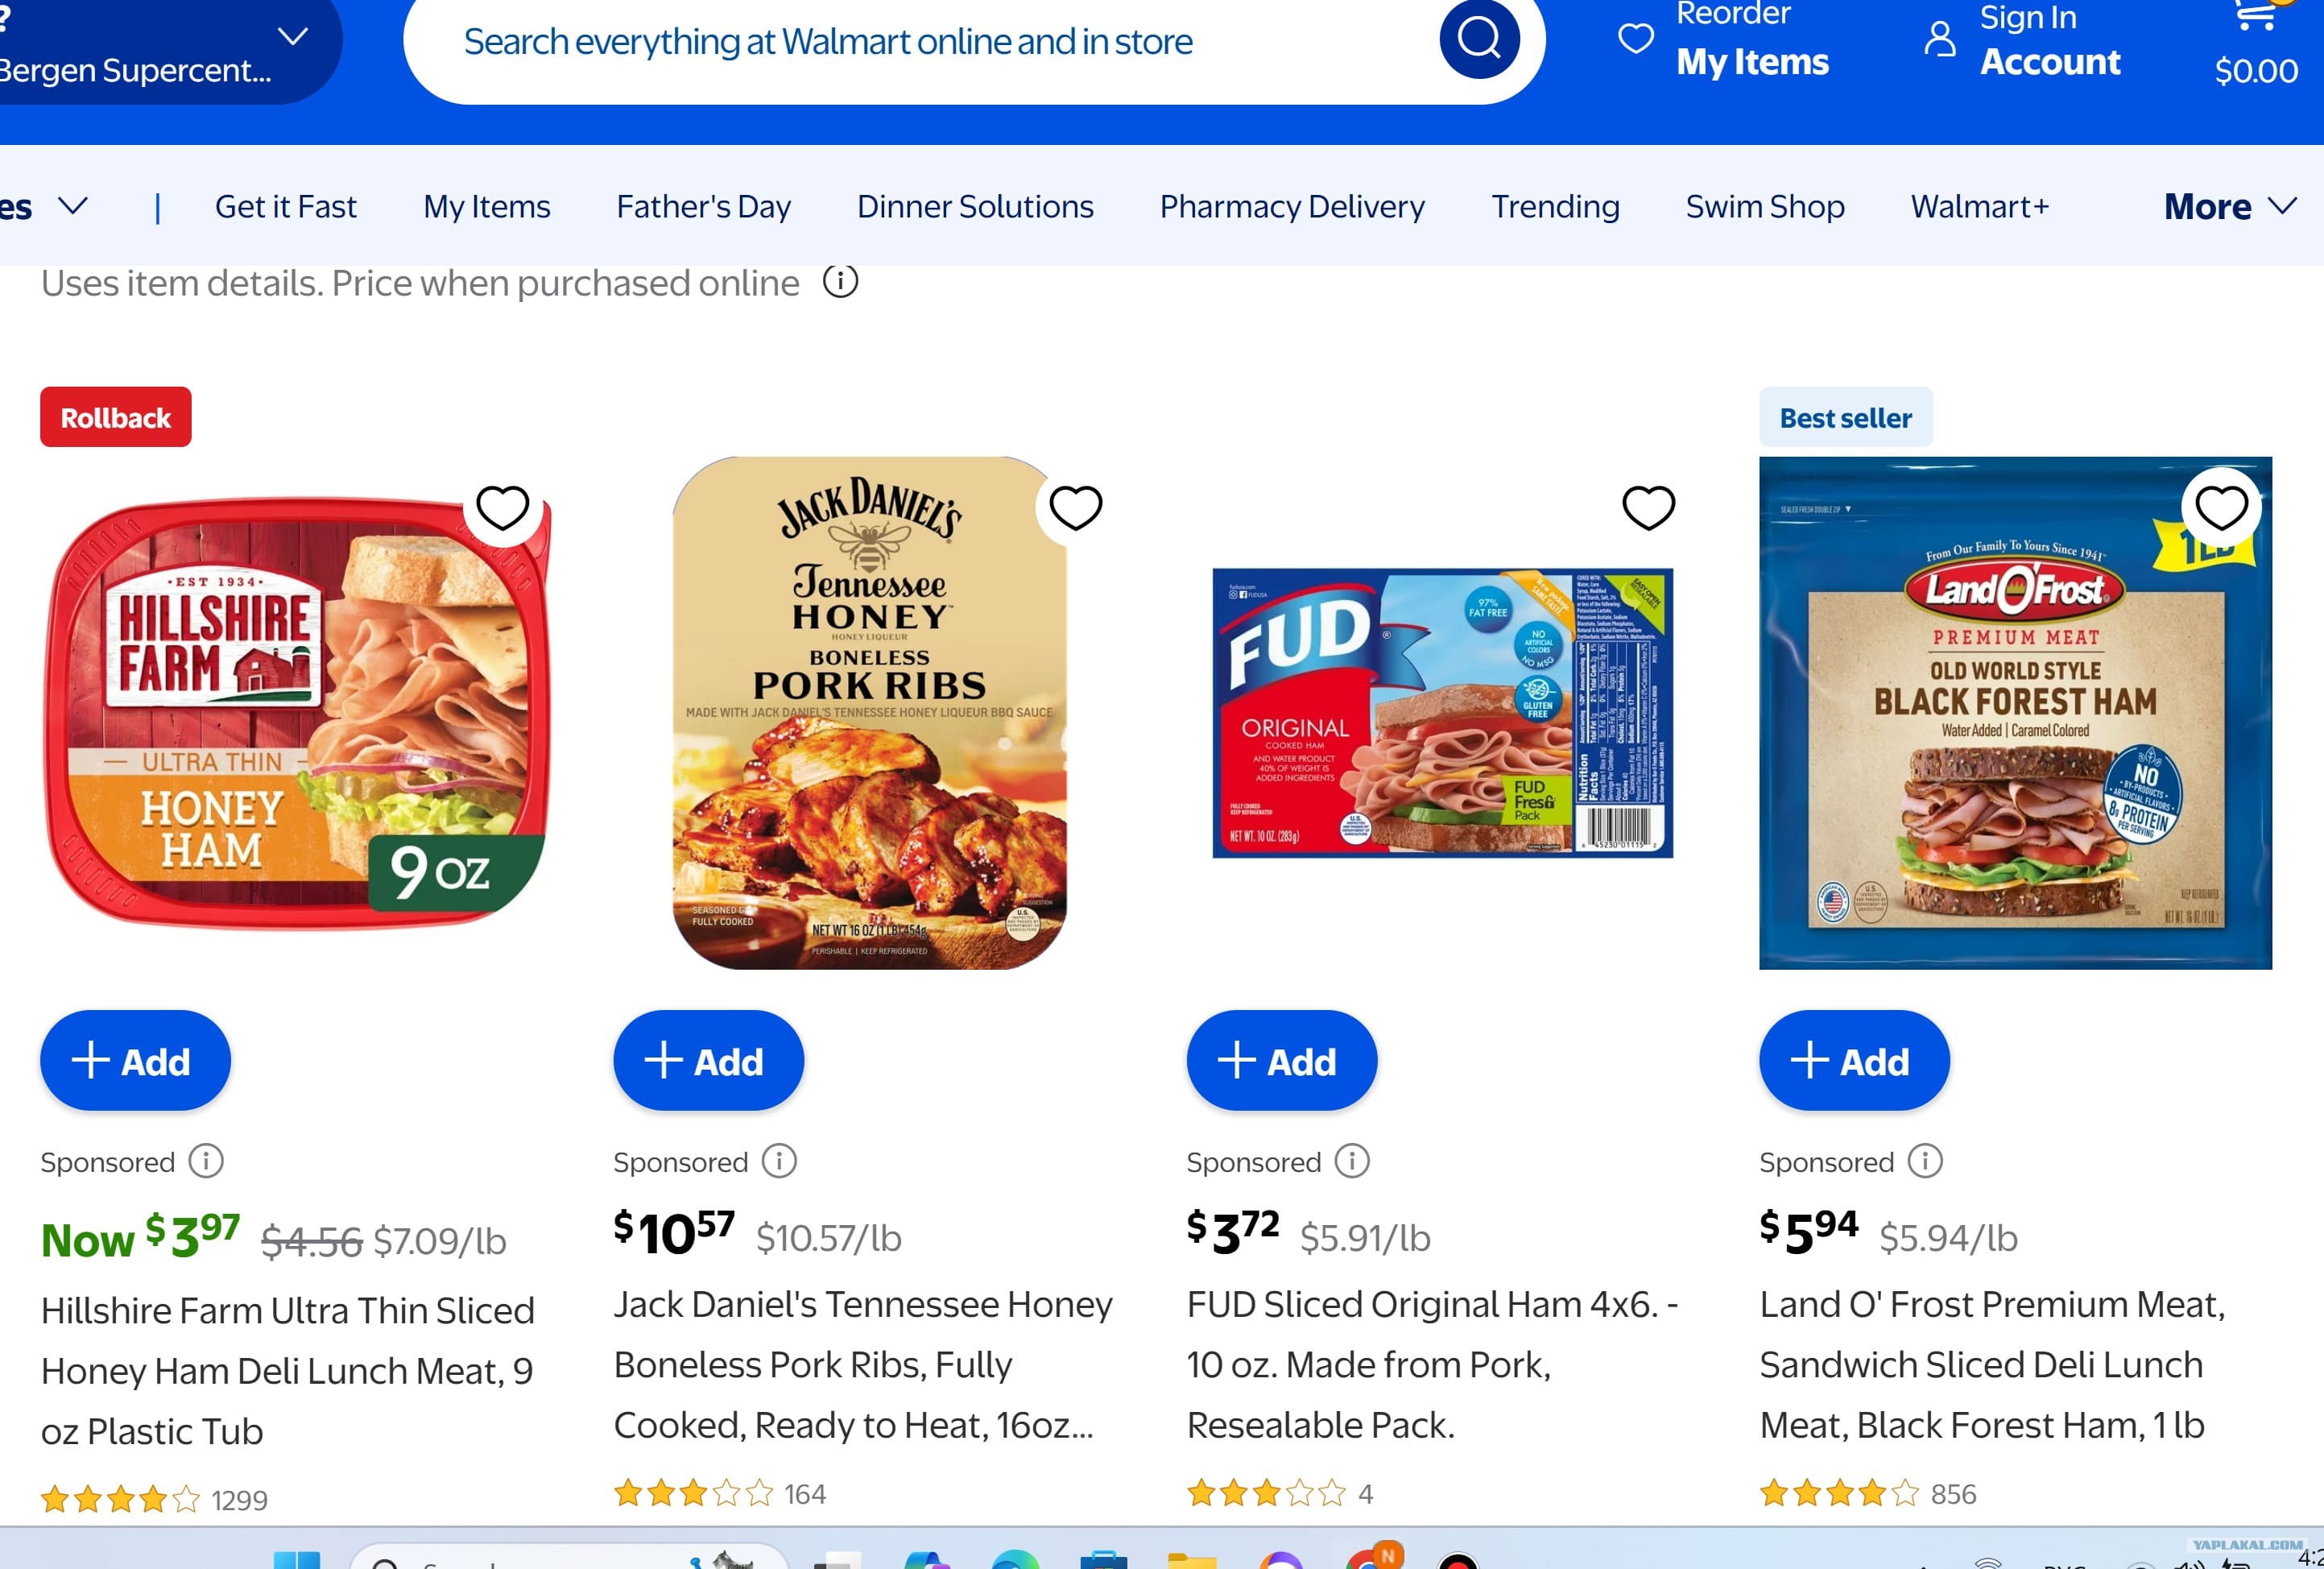Click the Walmart search input field
This screenshot has width=2324, height=1569.
click(x=920, y=42)
